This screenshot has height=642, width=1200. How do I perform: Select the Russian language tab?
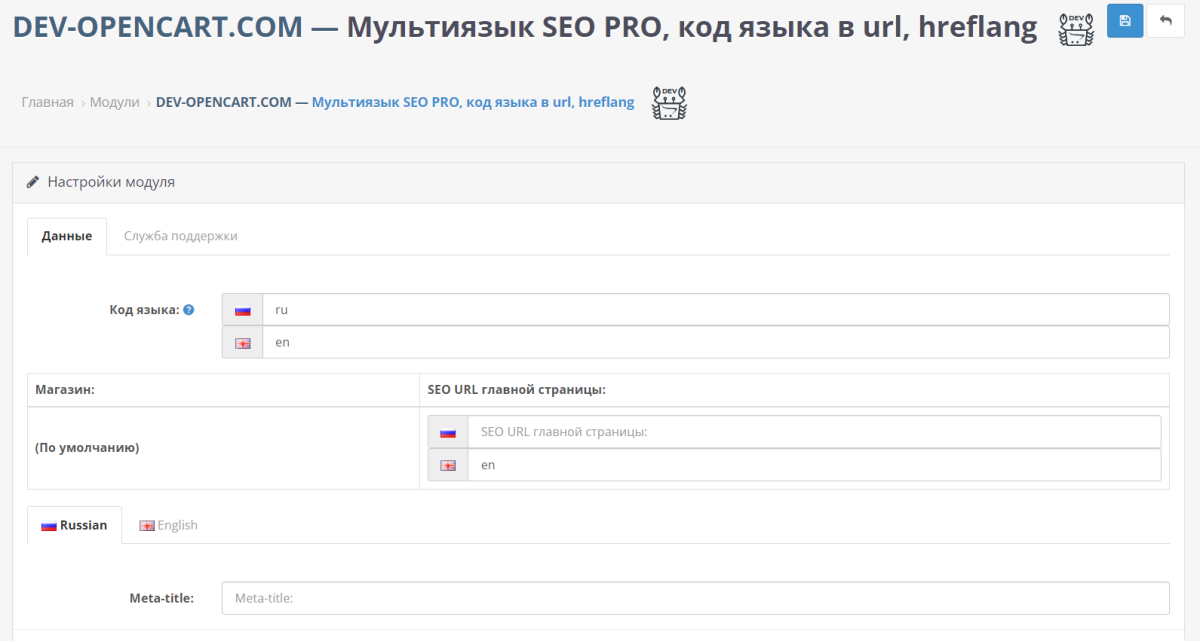(74, 525)
